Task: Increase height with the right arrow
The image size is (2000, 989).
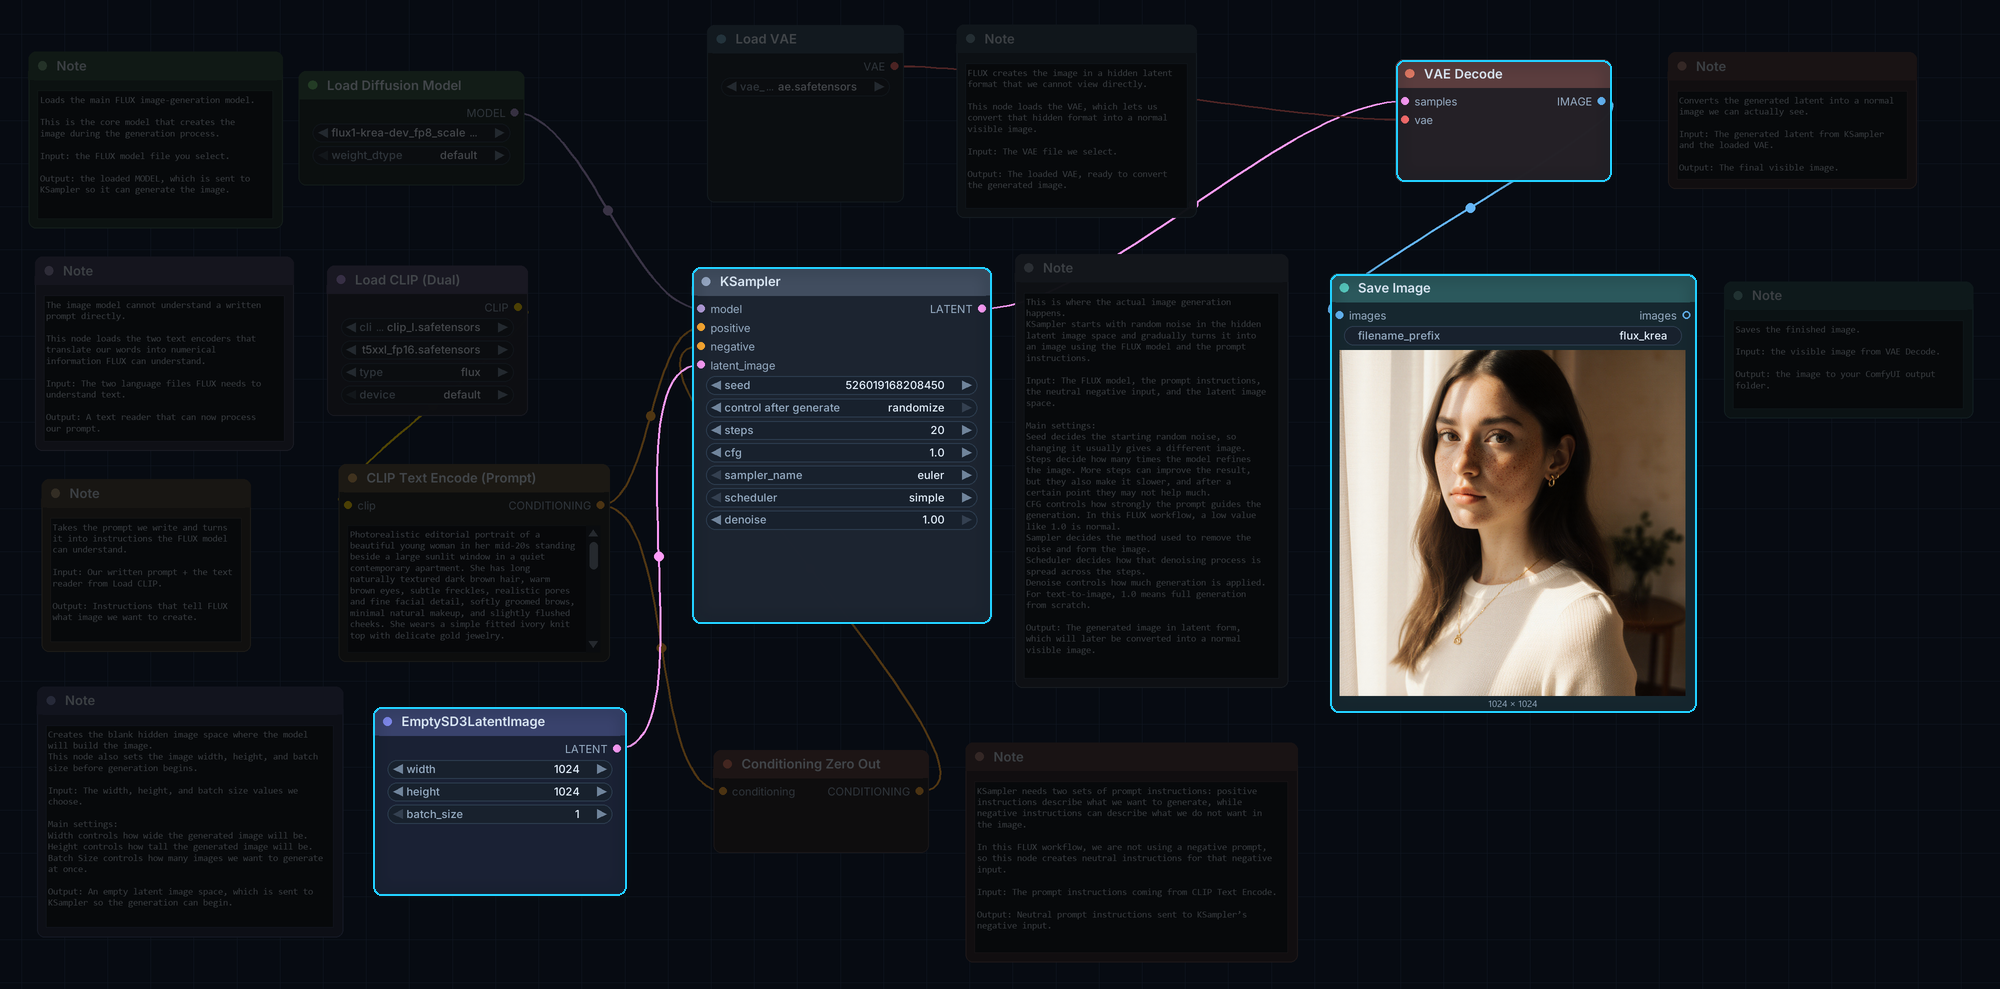Action: [601, 792]
